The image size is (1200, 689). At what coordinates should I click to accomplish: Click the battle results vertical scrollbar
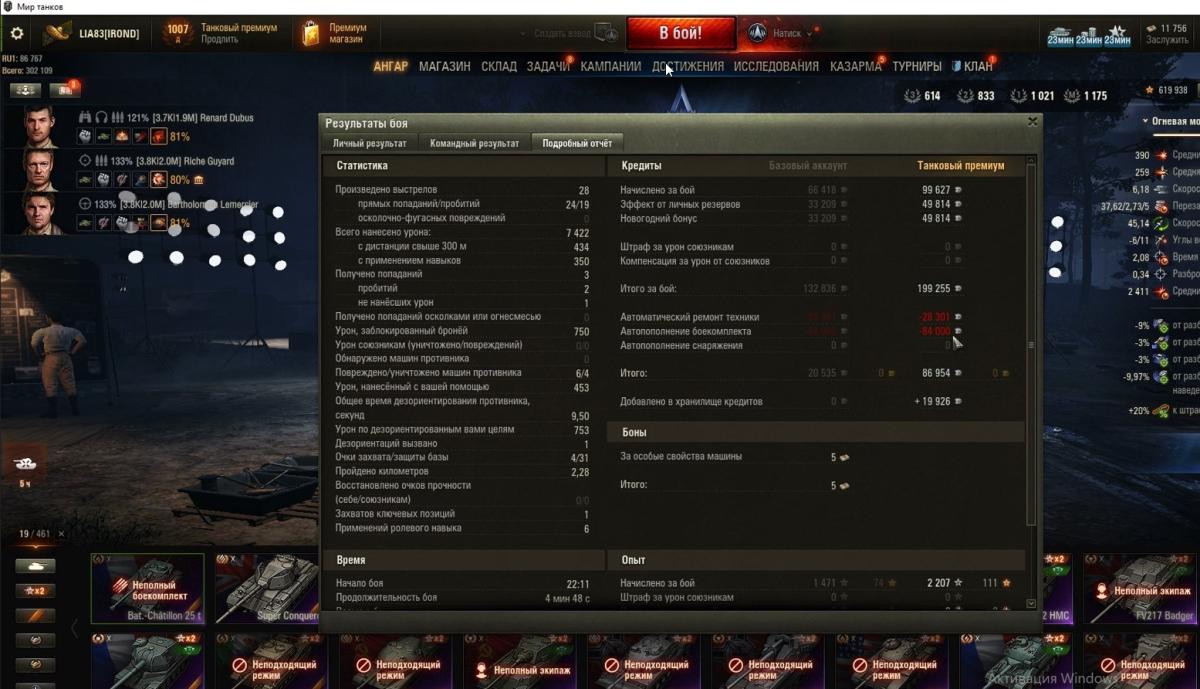click(1031, 345)
